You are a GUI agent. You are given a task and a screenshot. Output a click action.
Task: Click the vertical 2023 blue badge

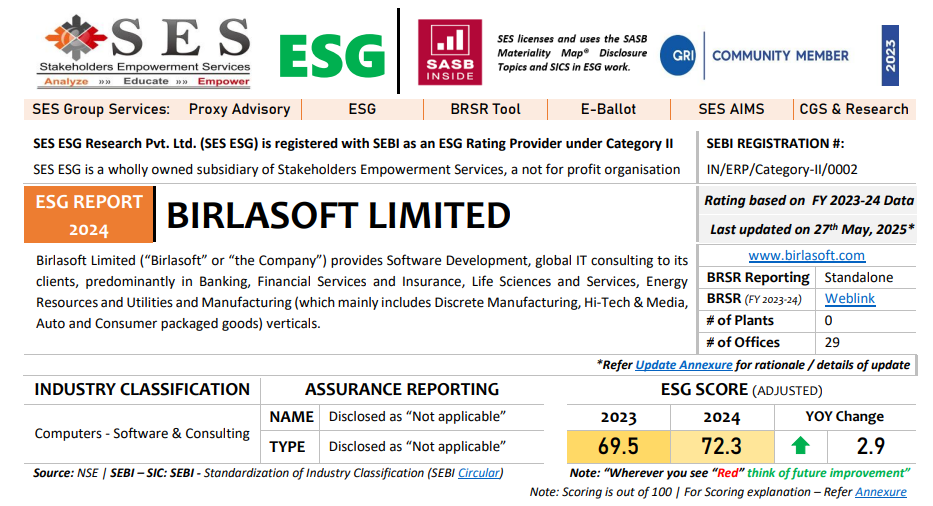(890, 55)
